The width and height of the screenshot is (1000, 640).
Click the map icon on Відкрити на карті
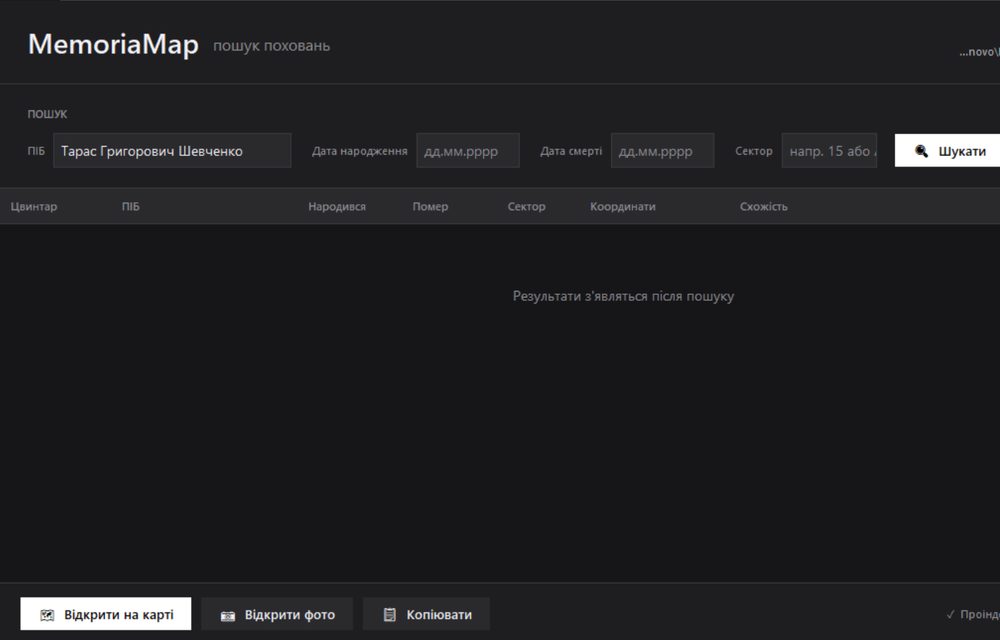point(47,615)
